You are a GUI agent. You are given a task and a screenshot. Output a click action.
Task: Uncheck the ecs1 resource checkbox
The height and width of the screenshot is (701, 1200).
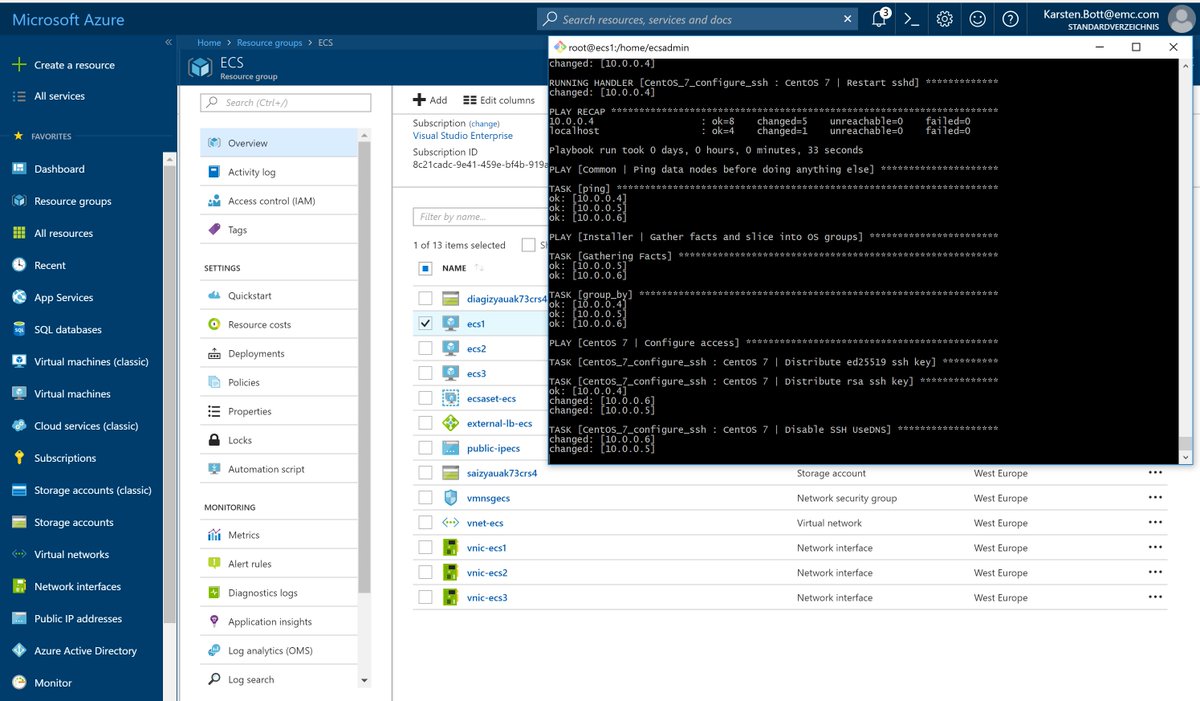425,322
